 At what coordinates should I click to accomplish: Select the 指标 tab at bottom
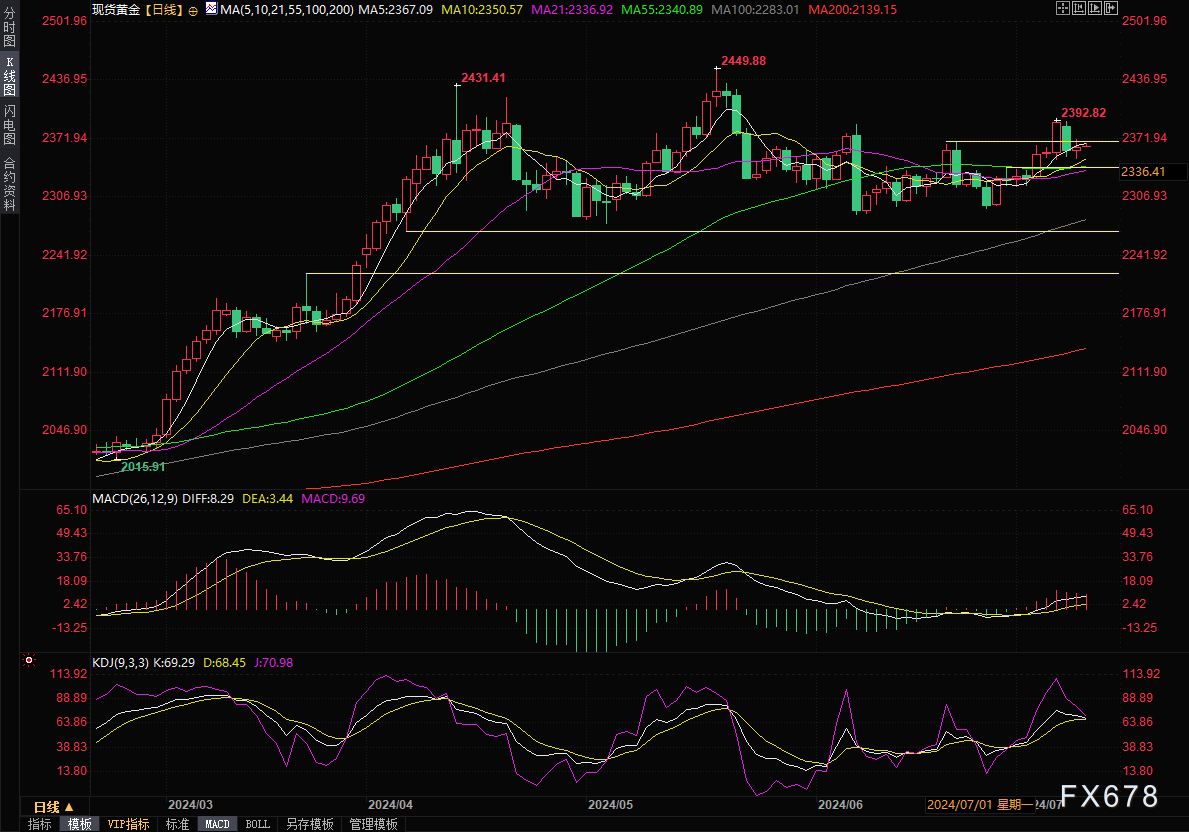40,824
